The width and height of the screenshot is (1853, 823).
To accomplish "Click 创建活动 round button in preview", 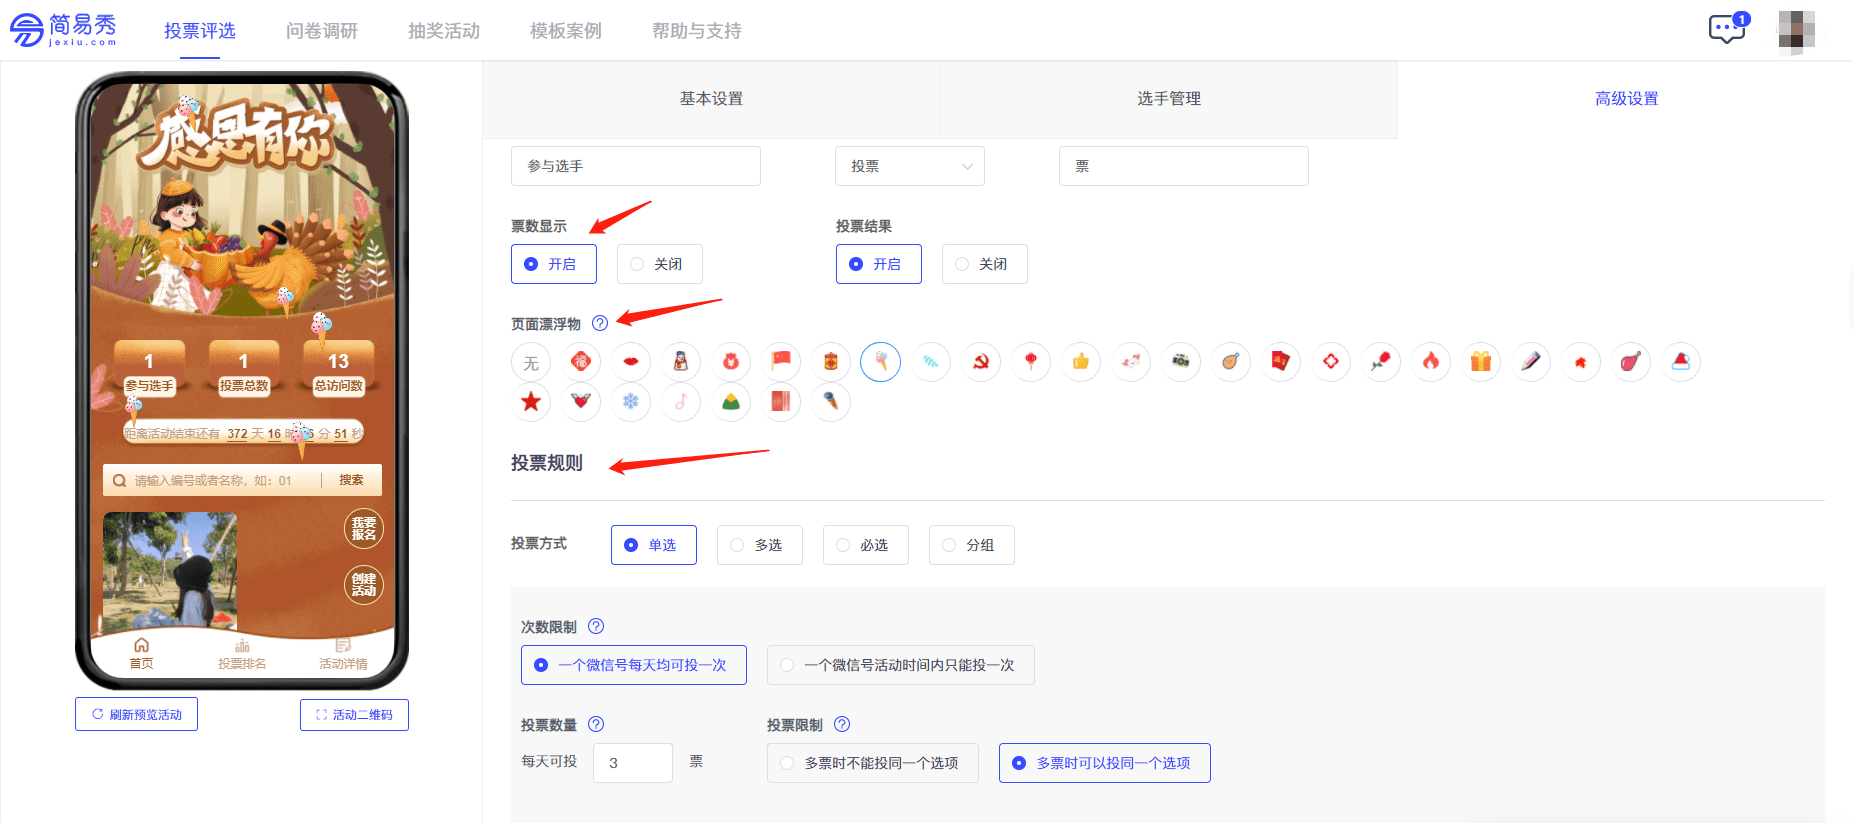I will pyautogui.click(x=364, y=584).
